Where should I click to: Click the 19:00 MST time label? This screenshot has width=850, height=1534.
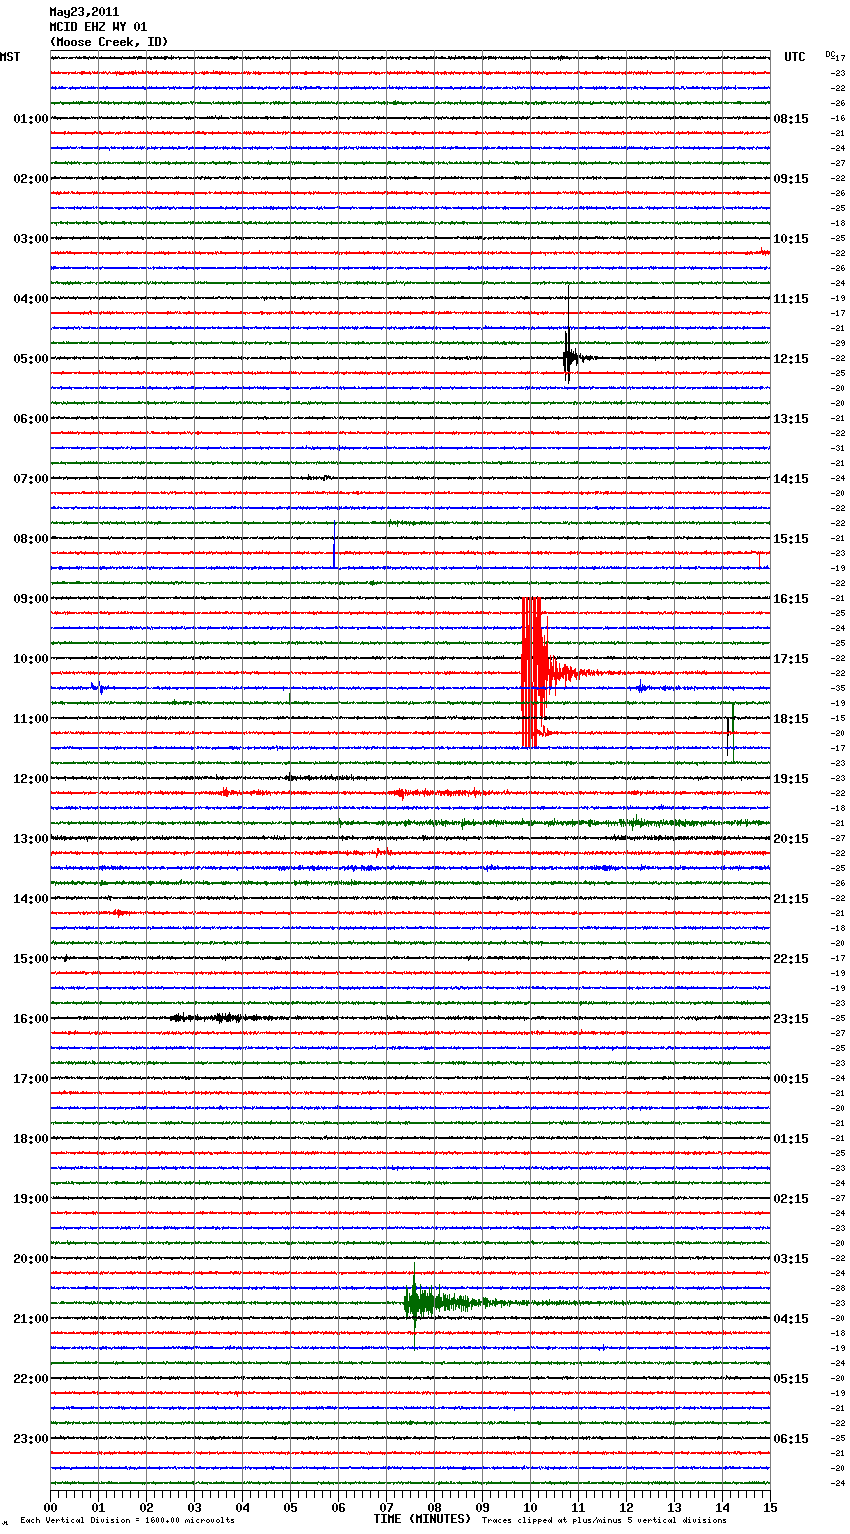30,1199
